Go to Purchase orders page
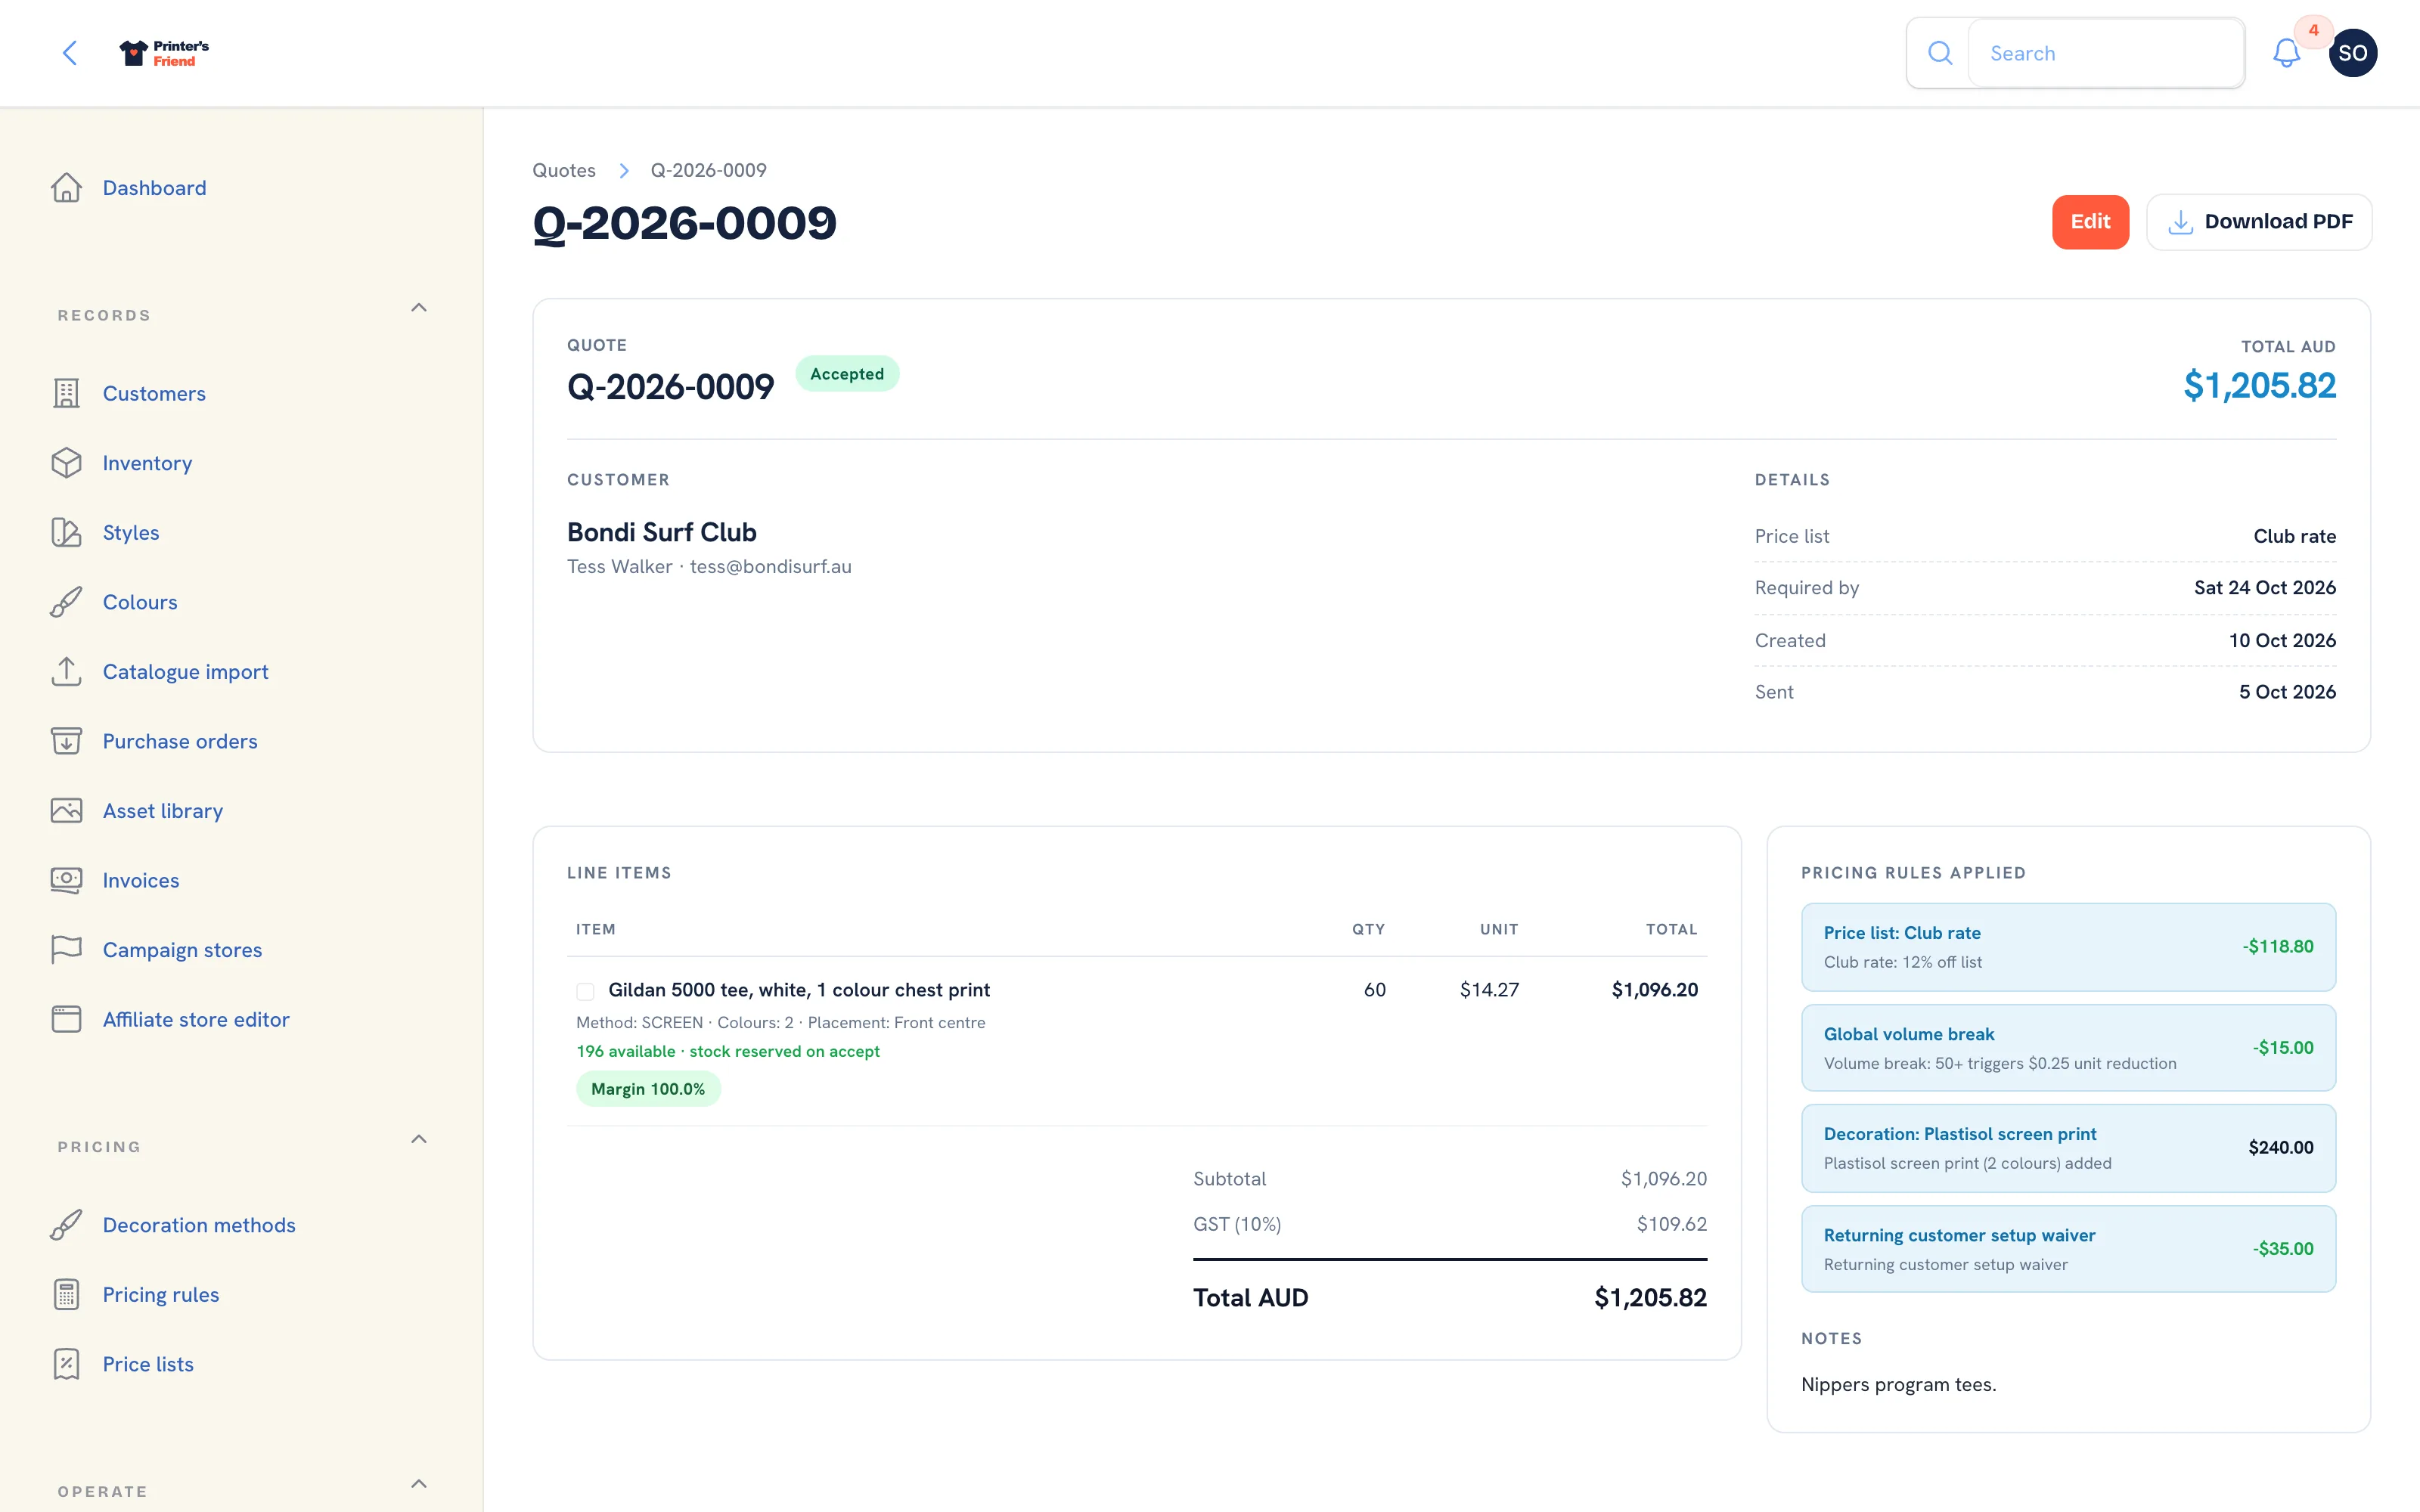Image resolution: width=2420 pixels, height=1512 pixels. click(180, 741)
